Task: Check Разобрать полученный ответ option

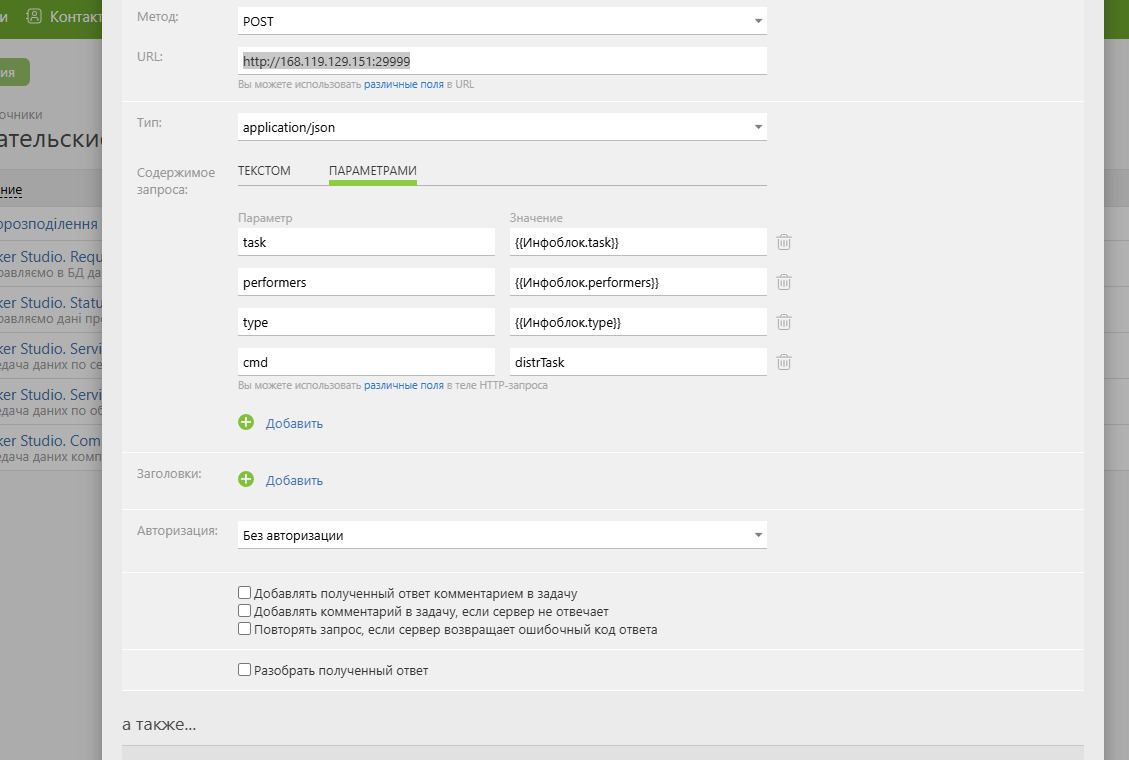Action: (245, 670)
